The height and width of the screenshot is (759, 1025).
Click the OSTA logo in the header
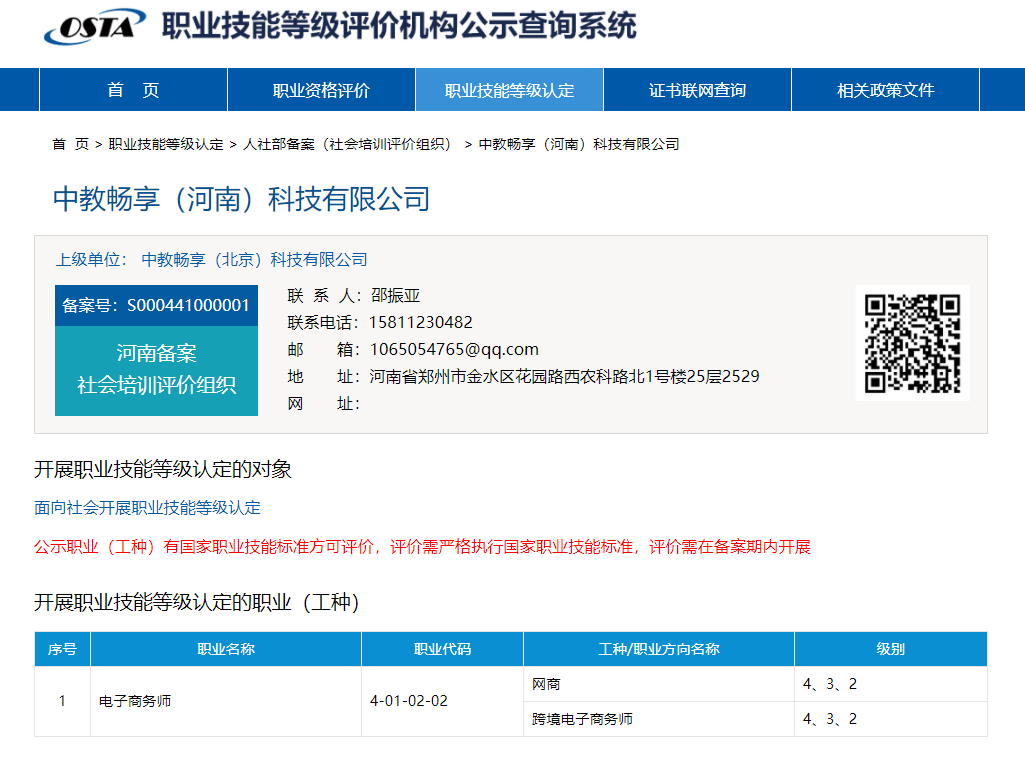95,27
